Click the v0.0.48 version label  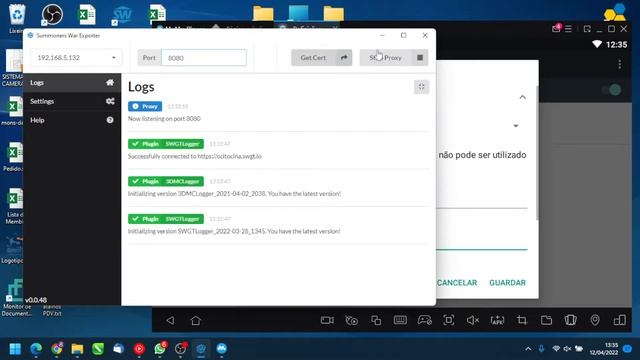(x=36, y=300)
